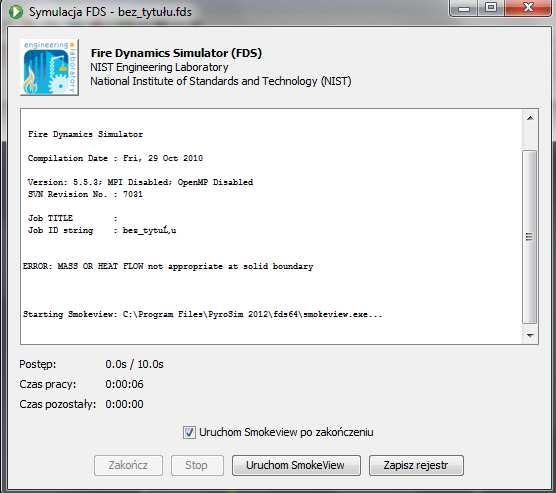Image resolution: width=556 pixels, height=493 pixels.
Task: Click 'NIST Engineering Laboratory' subtitle text
Action: (159, 67)
